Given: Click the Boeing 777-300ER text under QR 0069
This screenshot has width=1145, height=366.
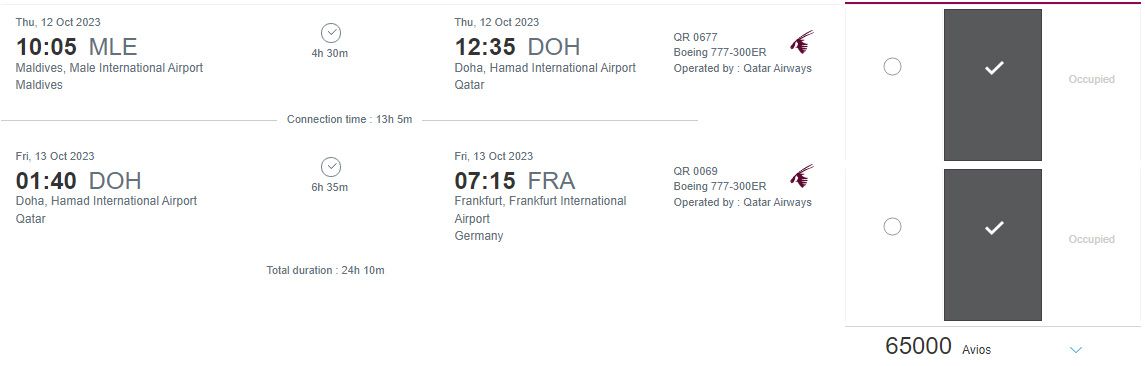Looking at the screenshot, I should [x=719, y=187].
